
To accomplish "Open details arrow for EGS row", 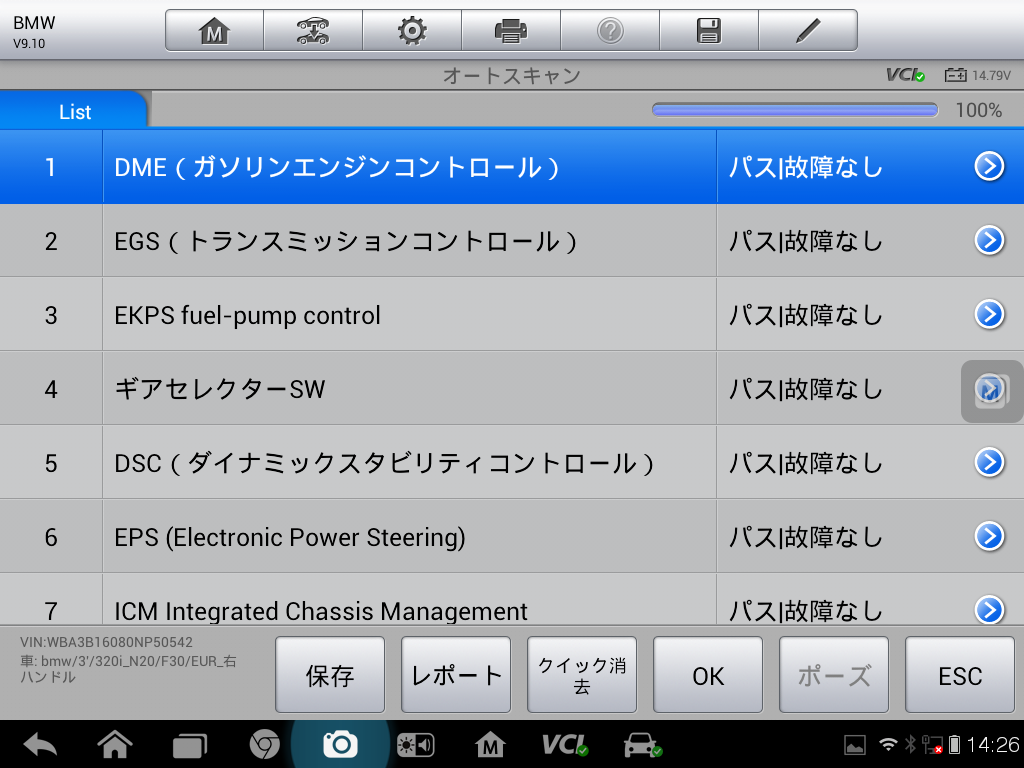I will (x=989, y=240).
